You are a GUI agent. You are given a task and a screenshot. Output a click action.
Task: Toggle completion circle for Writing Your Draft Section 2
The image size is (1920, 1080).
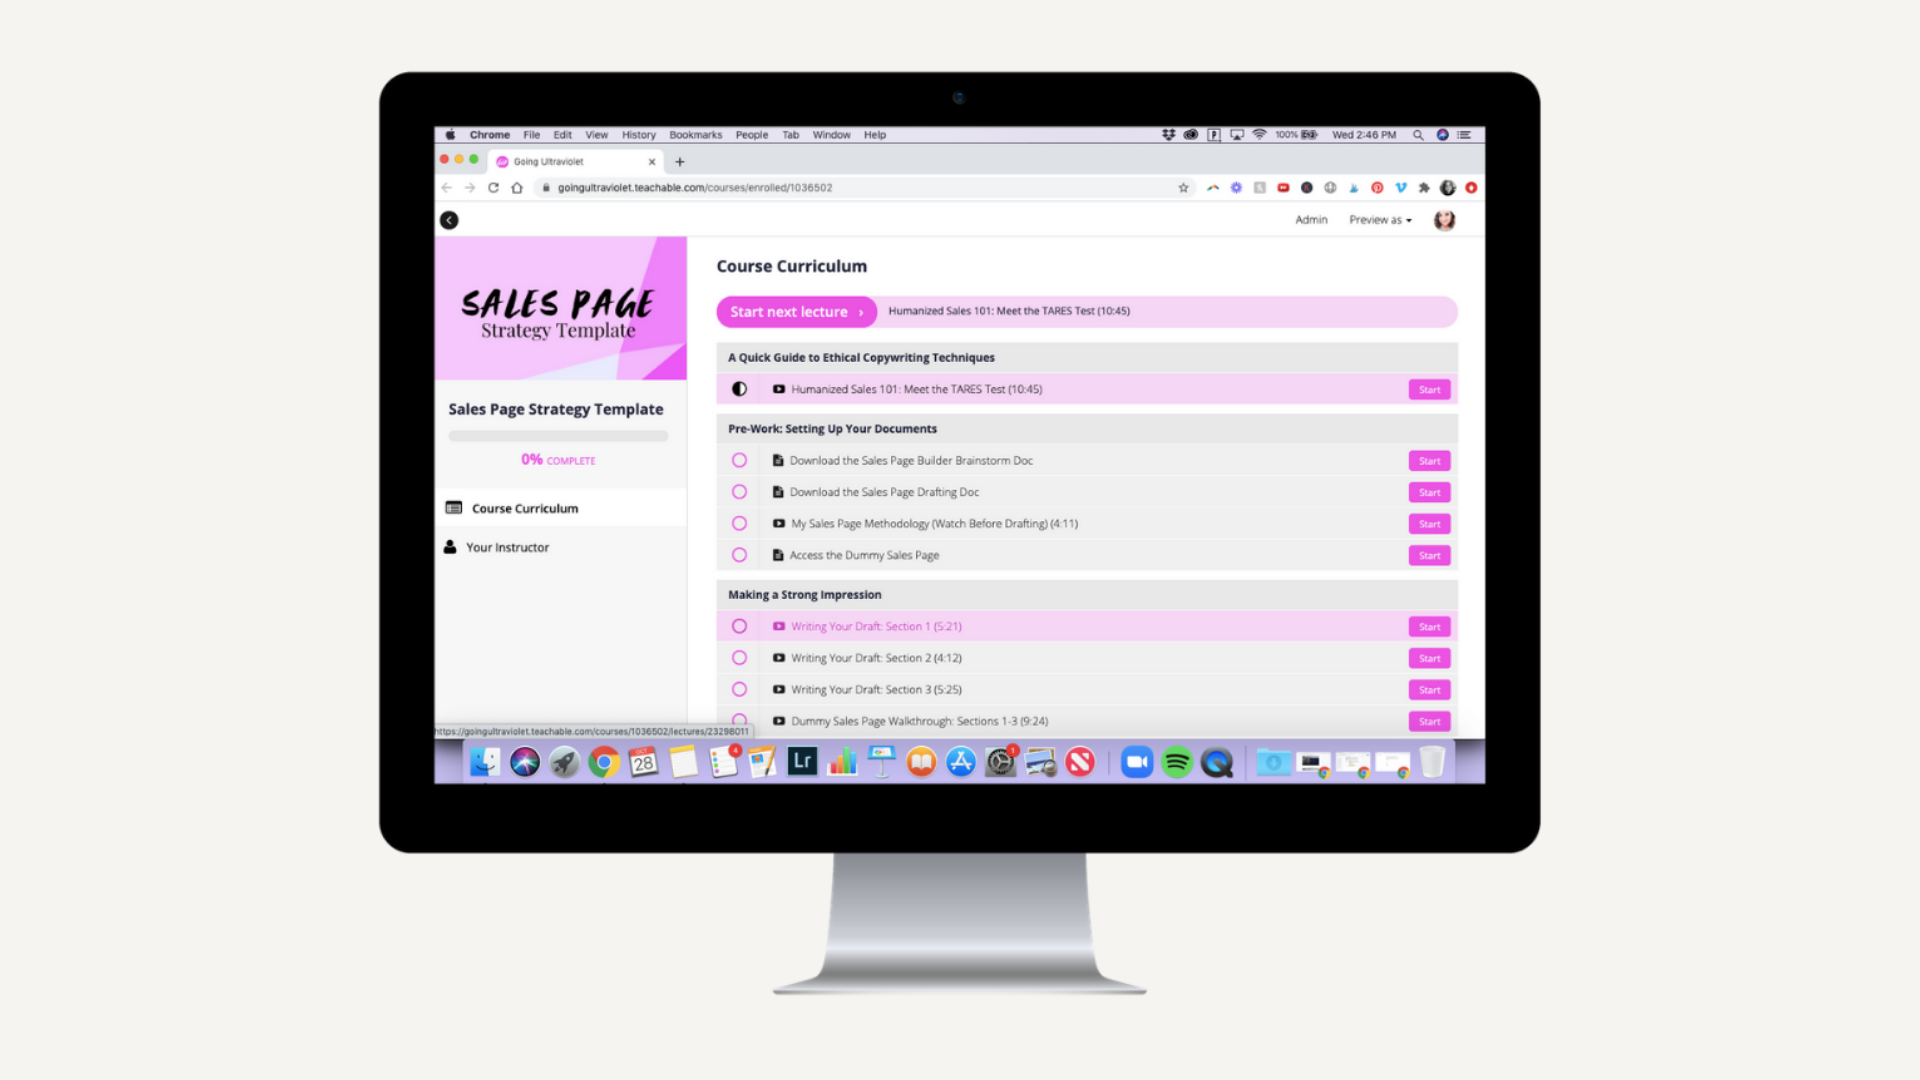point(738,657)
